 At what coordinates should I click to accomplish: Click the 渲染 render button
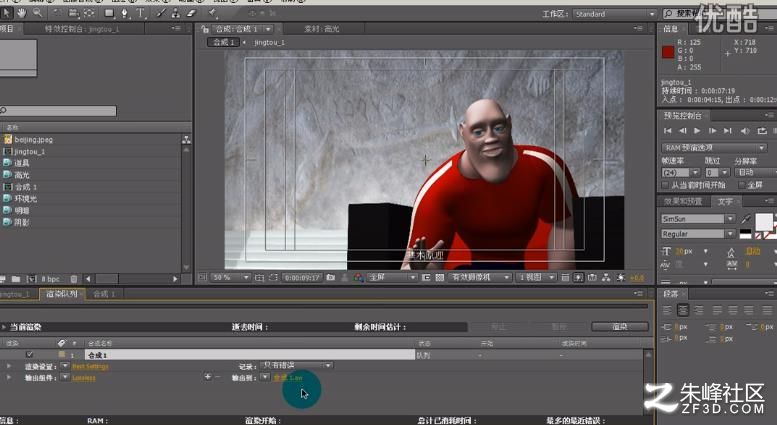[x=620, y=327]
